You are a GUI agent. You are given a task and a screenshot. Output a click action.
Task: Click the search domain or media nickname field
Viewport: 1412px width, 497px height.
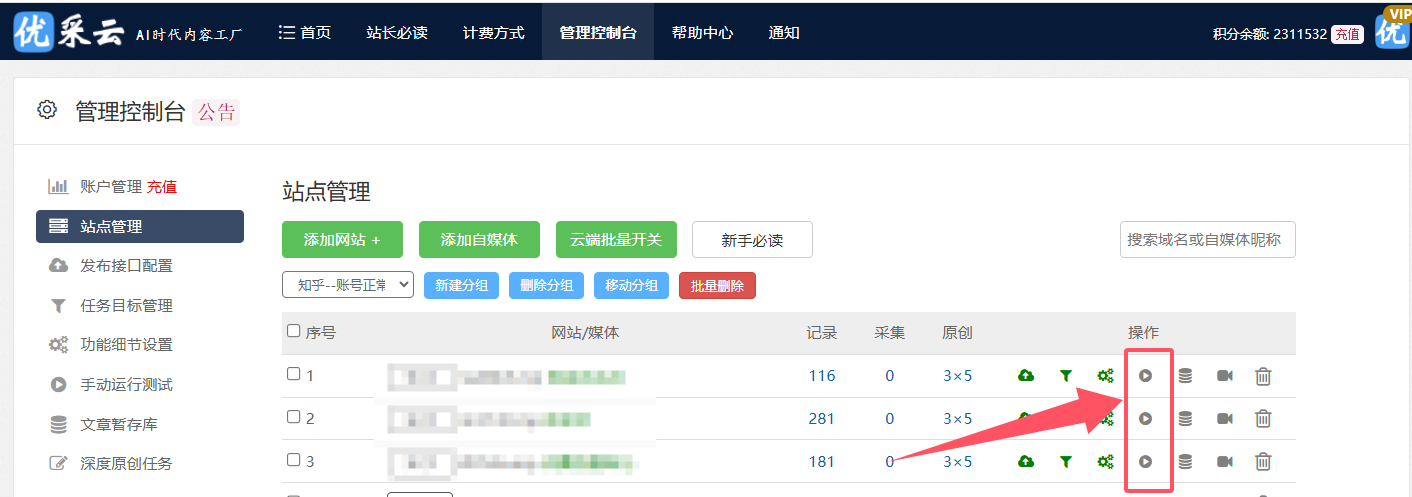click(1207, 240)
